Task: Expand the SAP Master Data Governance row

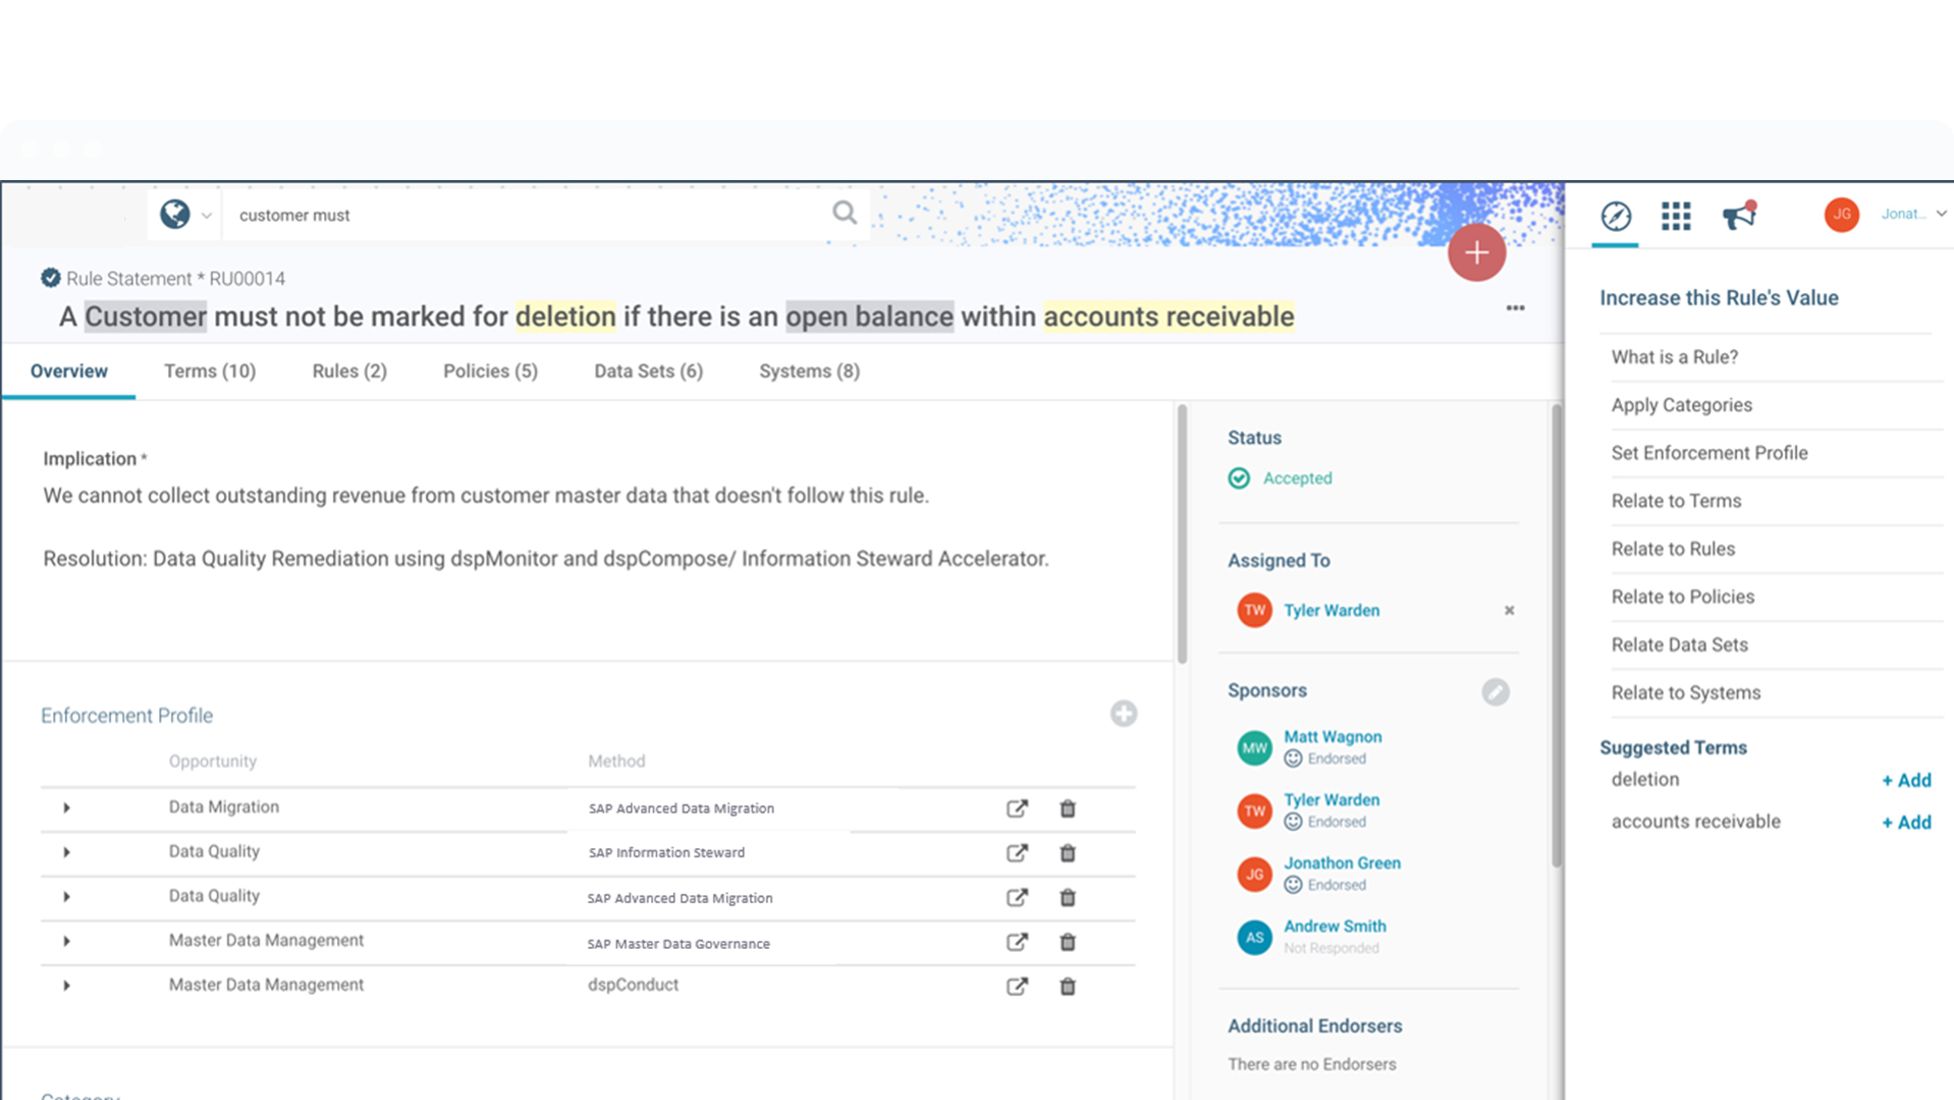Action: pyautogui.click(x=66, y=941)
